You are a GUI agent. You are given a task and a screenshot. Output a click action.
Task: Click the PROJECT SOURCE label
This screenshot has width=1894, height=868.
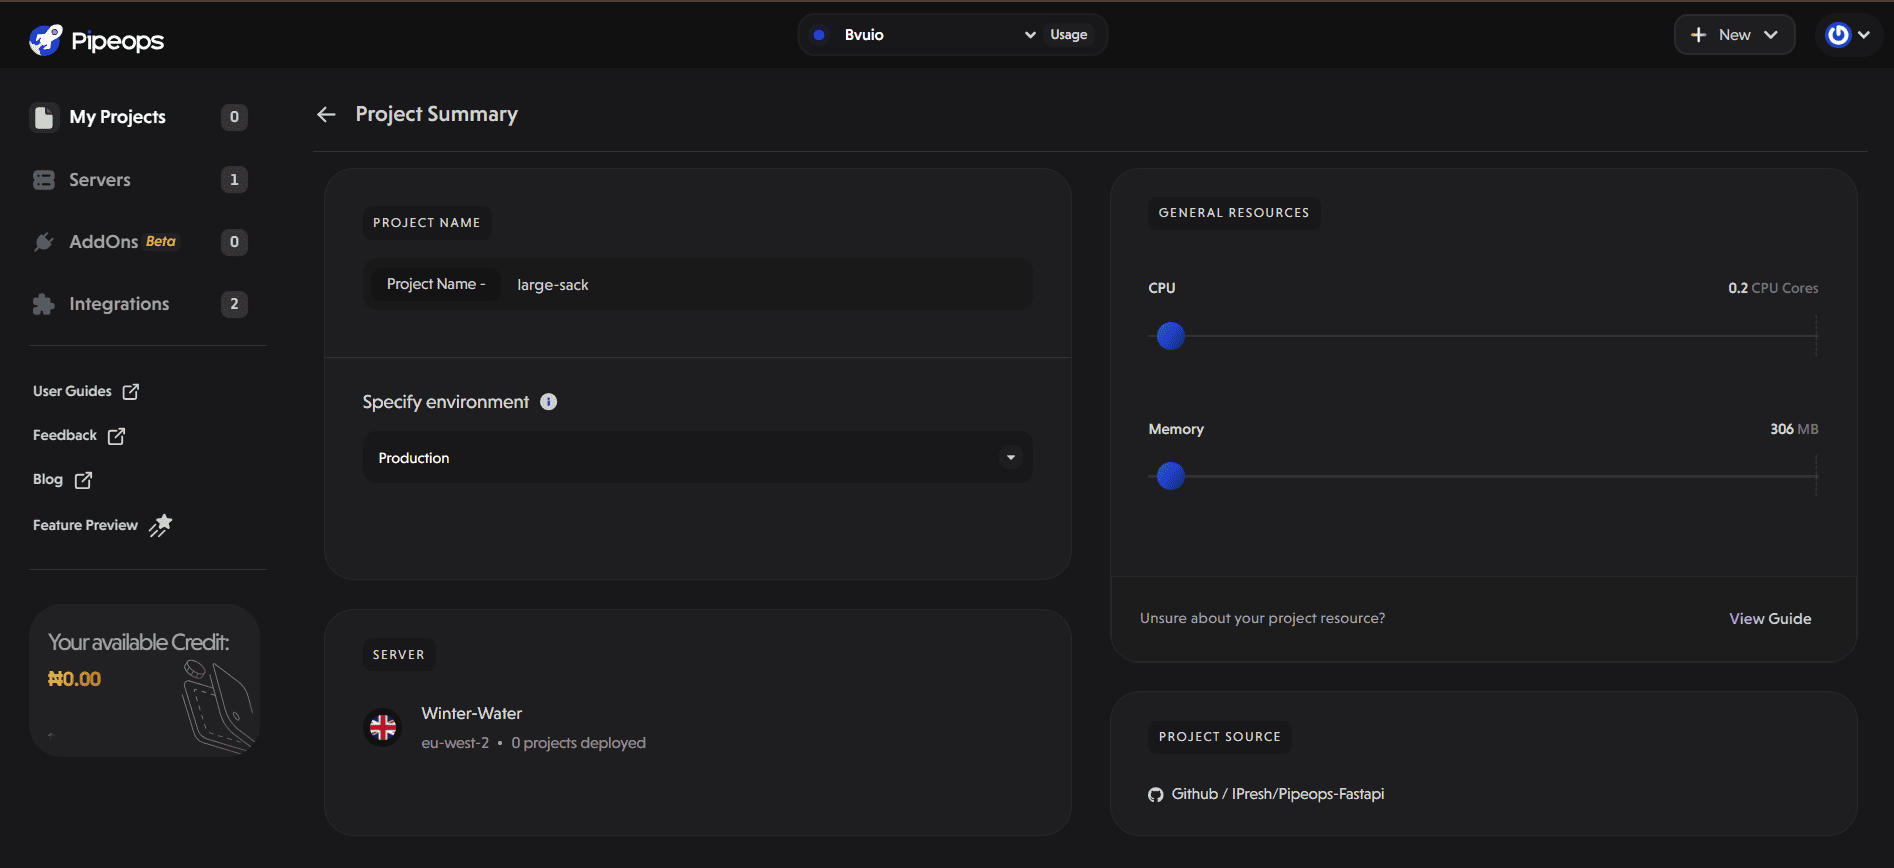coord(1220,737)
